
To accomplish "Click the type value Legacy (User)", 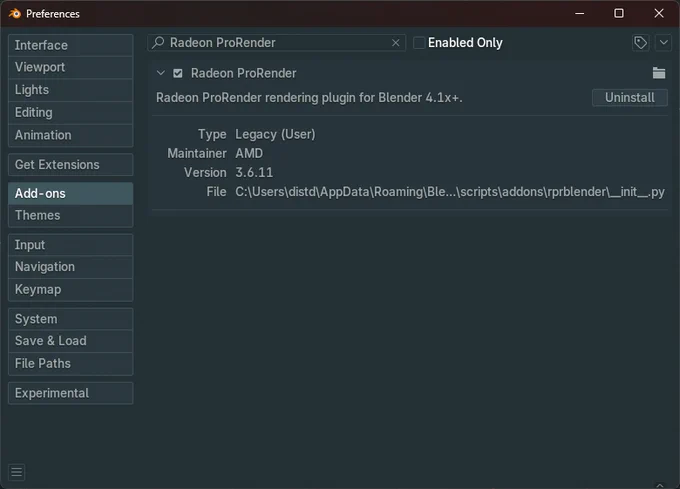I will tap(275, 134).
